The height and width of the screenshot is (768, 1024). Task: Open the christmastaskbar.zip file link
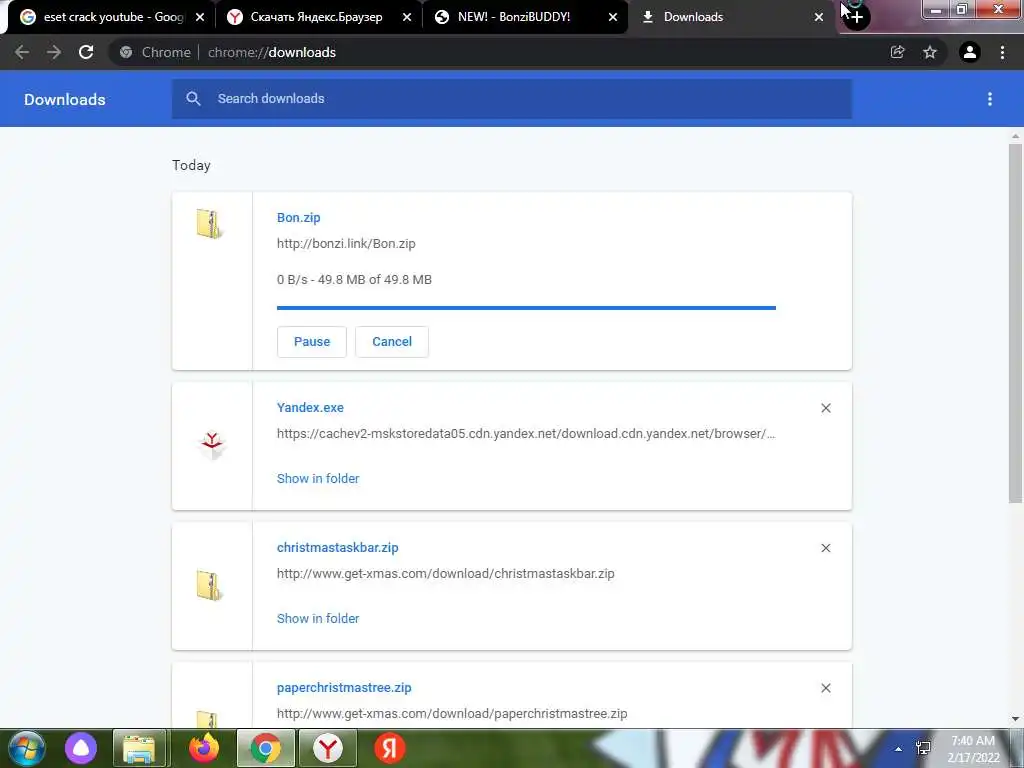point(338,548)
